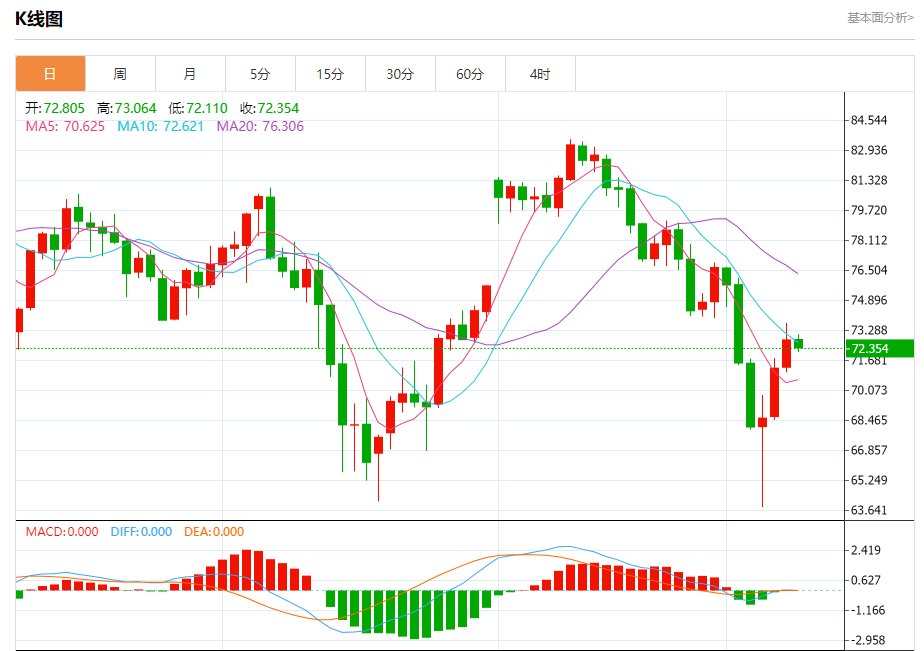Click the K线图 heading
The width and height of the screenshot is (924, 651).
click(x=39, y=19)
